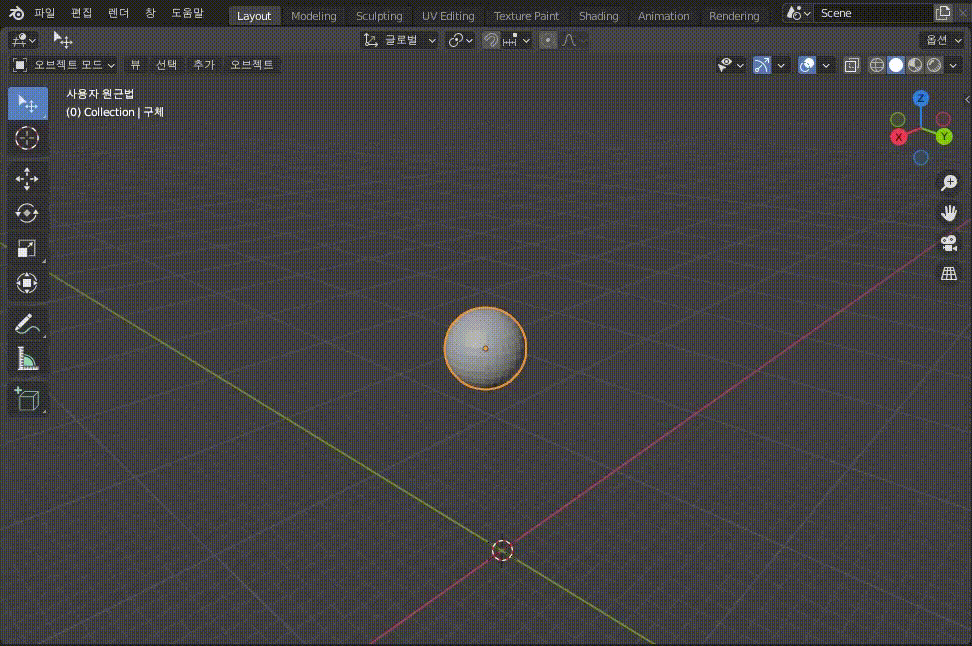Switch to the Texture Paint workspace tab
The height and width of the screenshot is (646, 972).
click(x=526, y=16)
